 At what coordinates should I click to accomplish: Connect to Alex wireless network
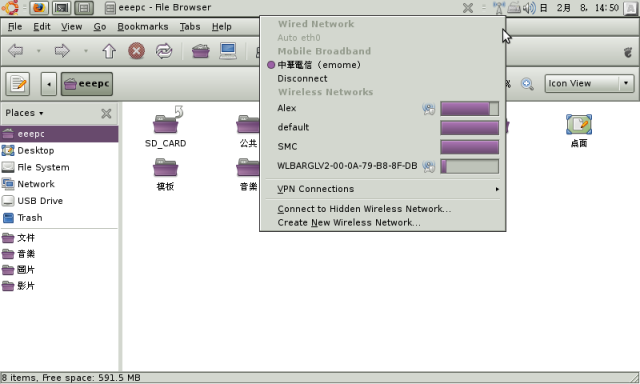(x=383, y=108)
